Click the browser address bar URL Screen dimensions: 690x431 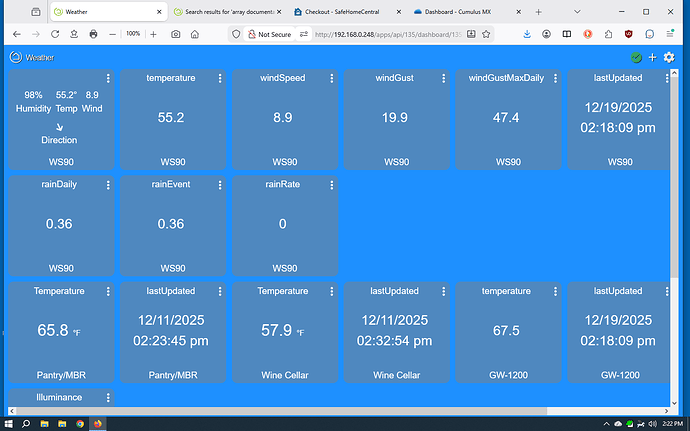[x=400, y=33]
